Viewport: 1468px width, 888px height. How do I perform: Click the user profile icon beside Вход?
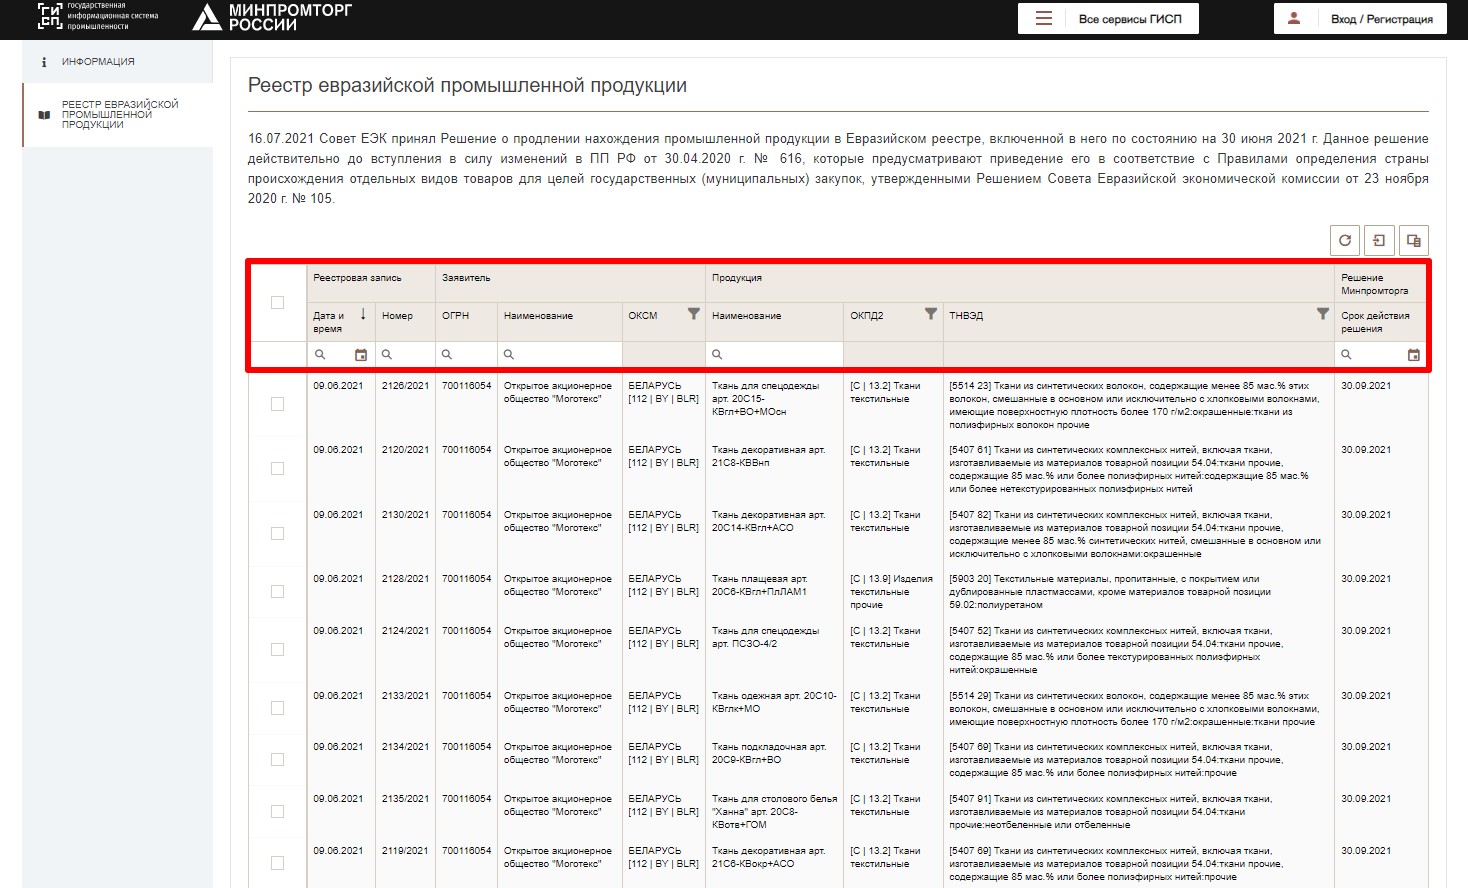tap(1294, 19)
